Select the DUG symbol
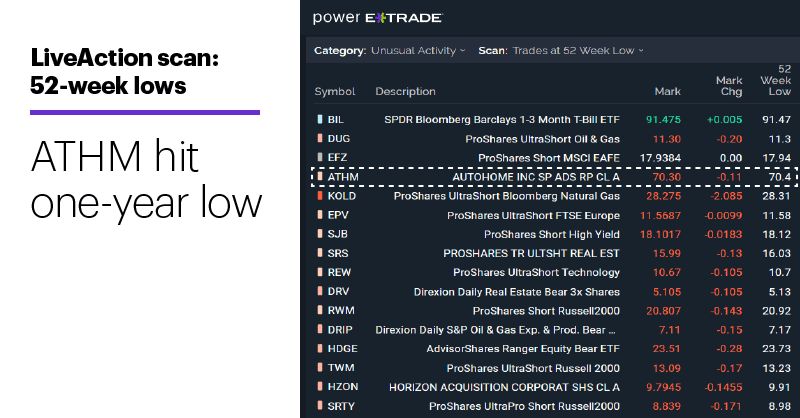Image resolution: width=800 pixels, height=418 pixels. (339, 138)
